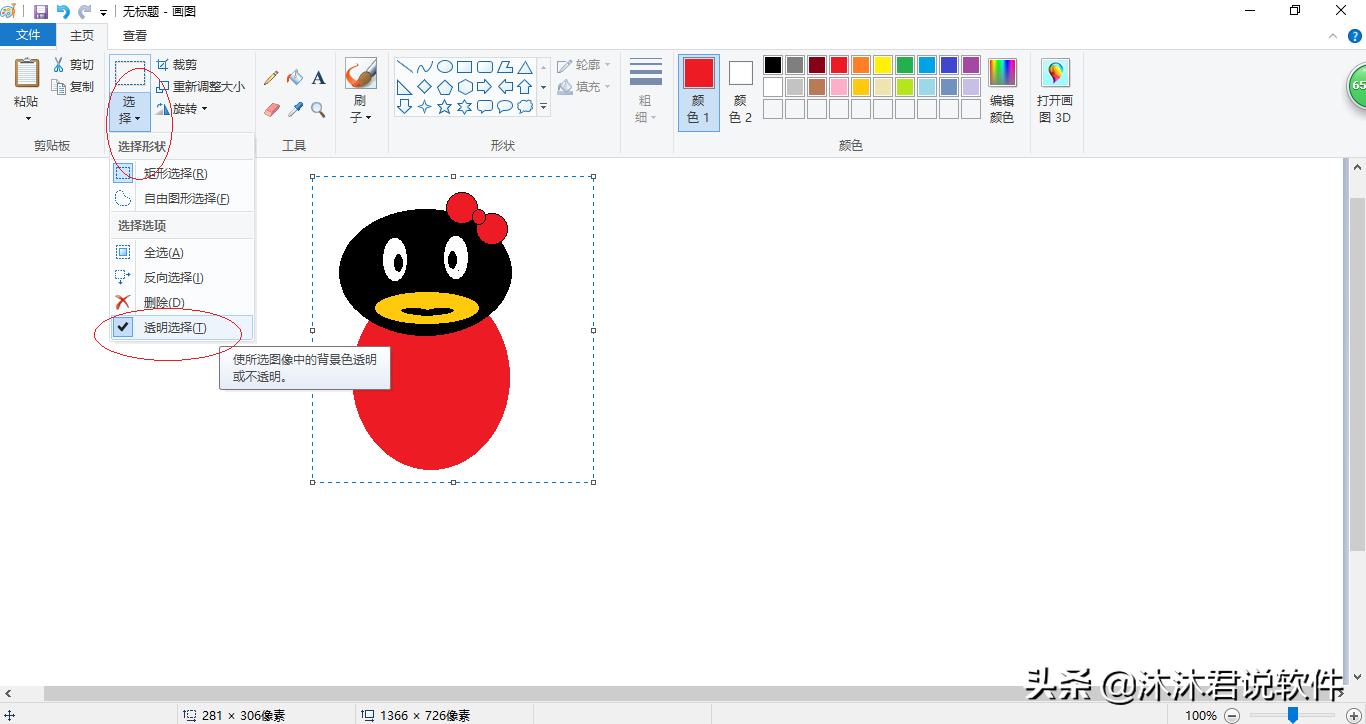Image resolution: width=1366 pixels, height=724 pixels.
Task: Choose 删除 to delete the selection
Action: 181,302
